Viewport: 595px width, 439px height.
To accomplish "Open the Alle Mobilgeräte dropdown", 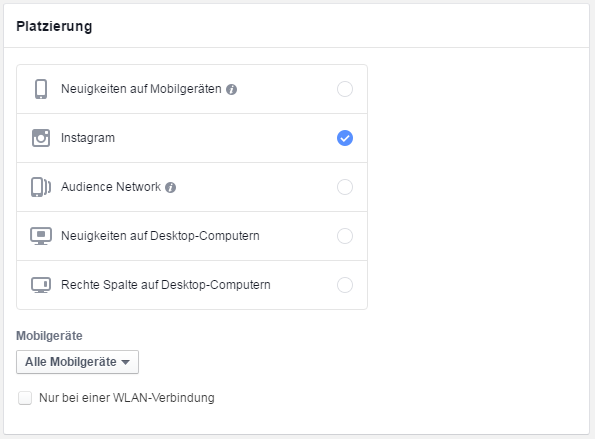I will (77, 362).
